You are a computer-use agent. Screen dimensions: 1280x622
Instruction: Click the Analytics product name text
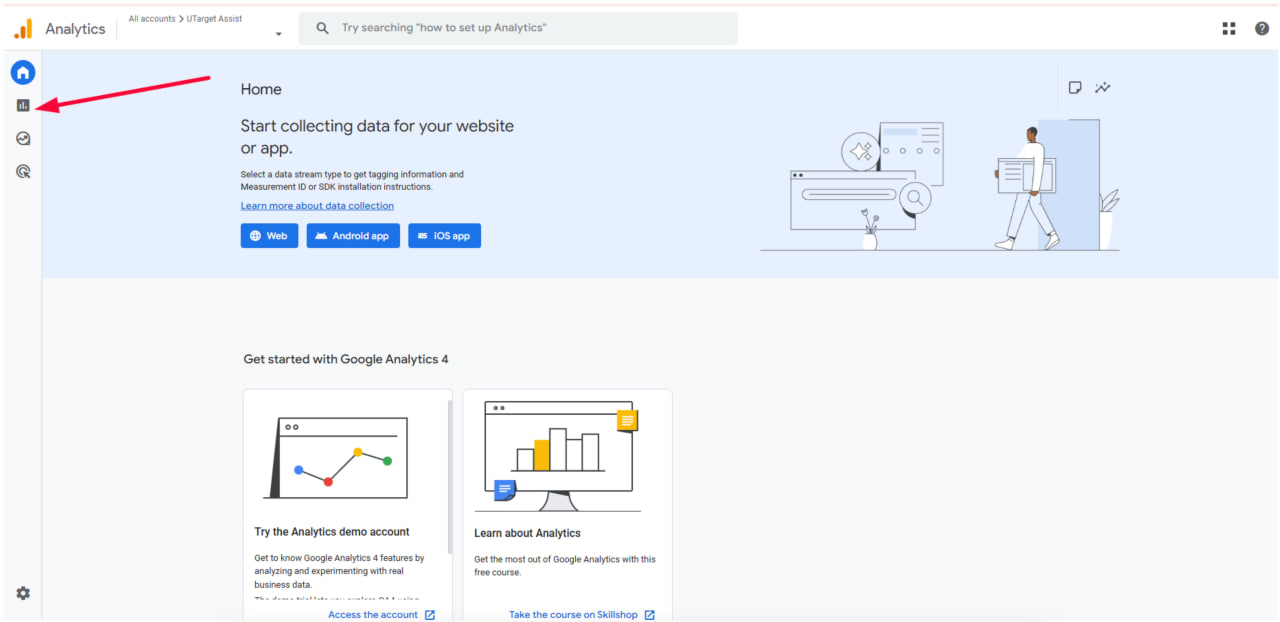click(75, 29)
